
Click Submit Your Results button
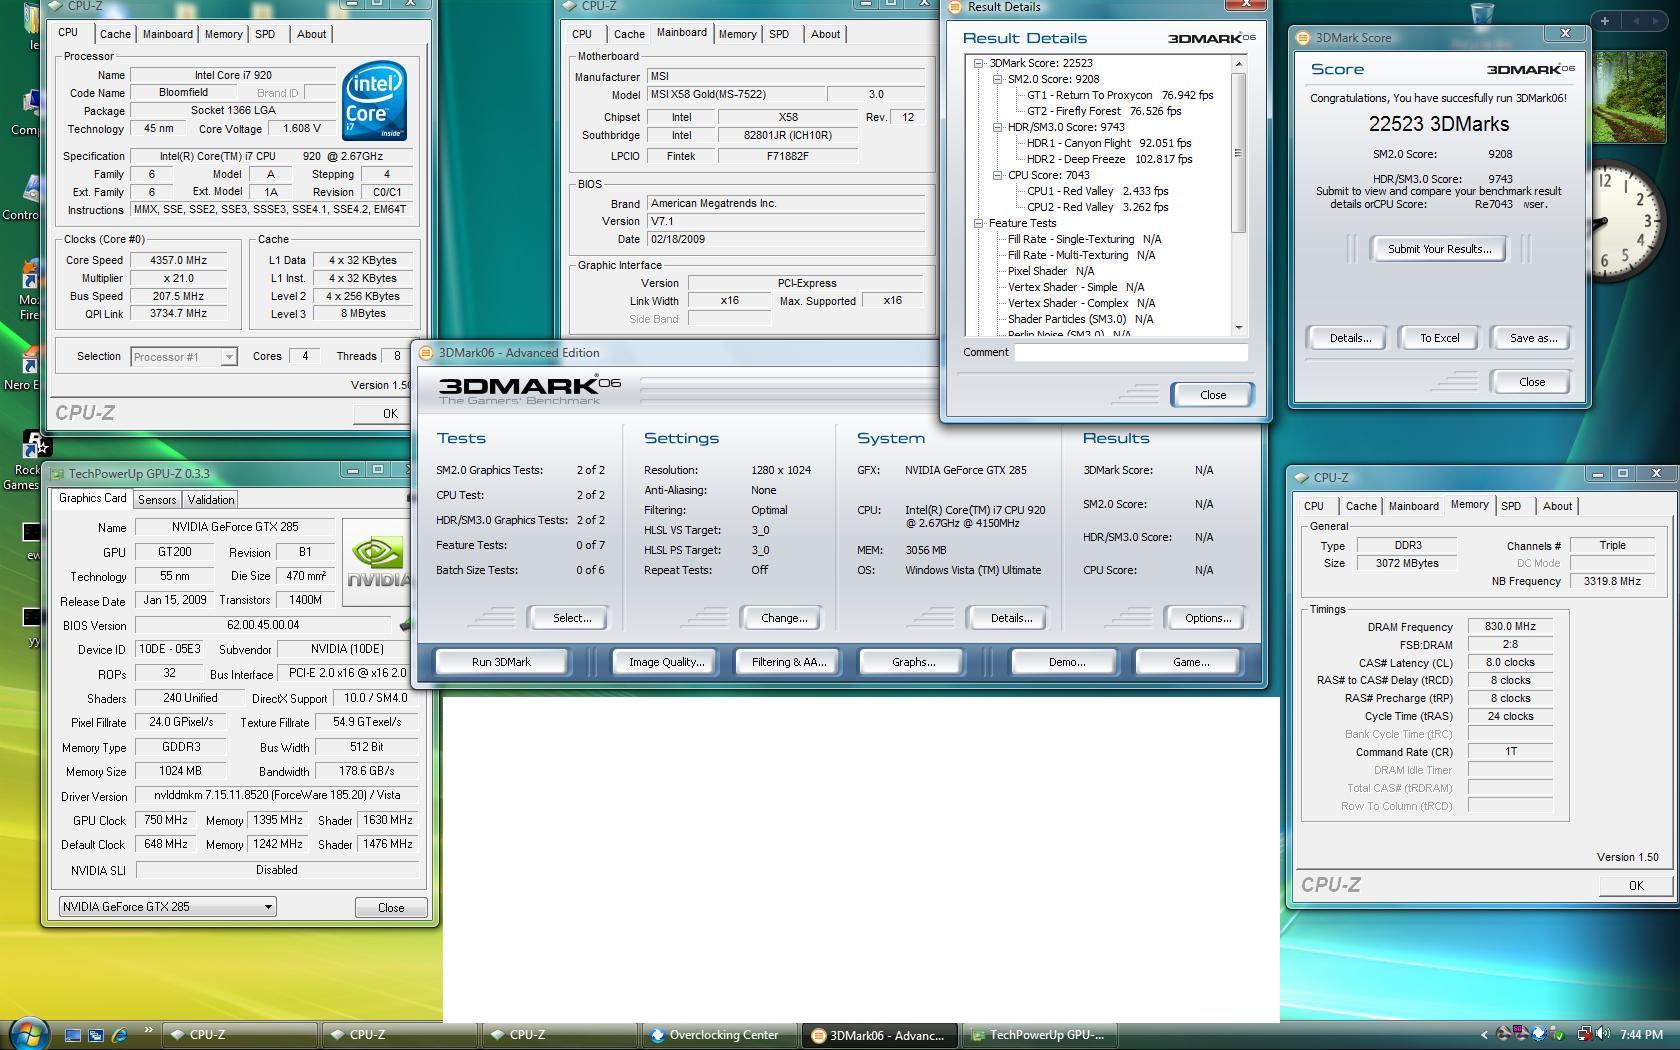coord(1439,249)
